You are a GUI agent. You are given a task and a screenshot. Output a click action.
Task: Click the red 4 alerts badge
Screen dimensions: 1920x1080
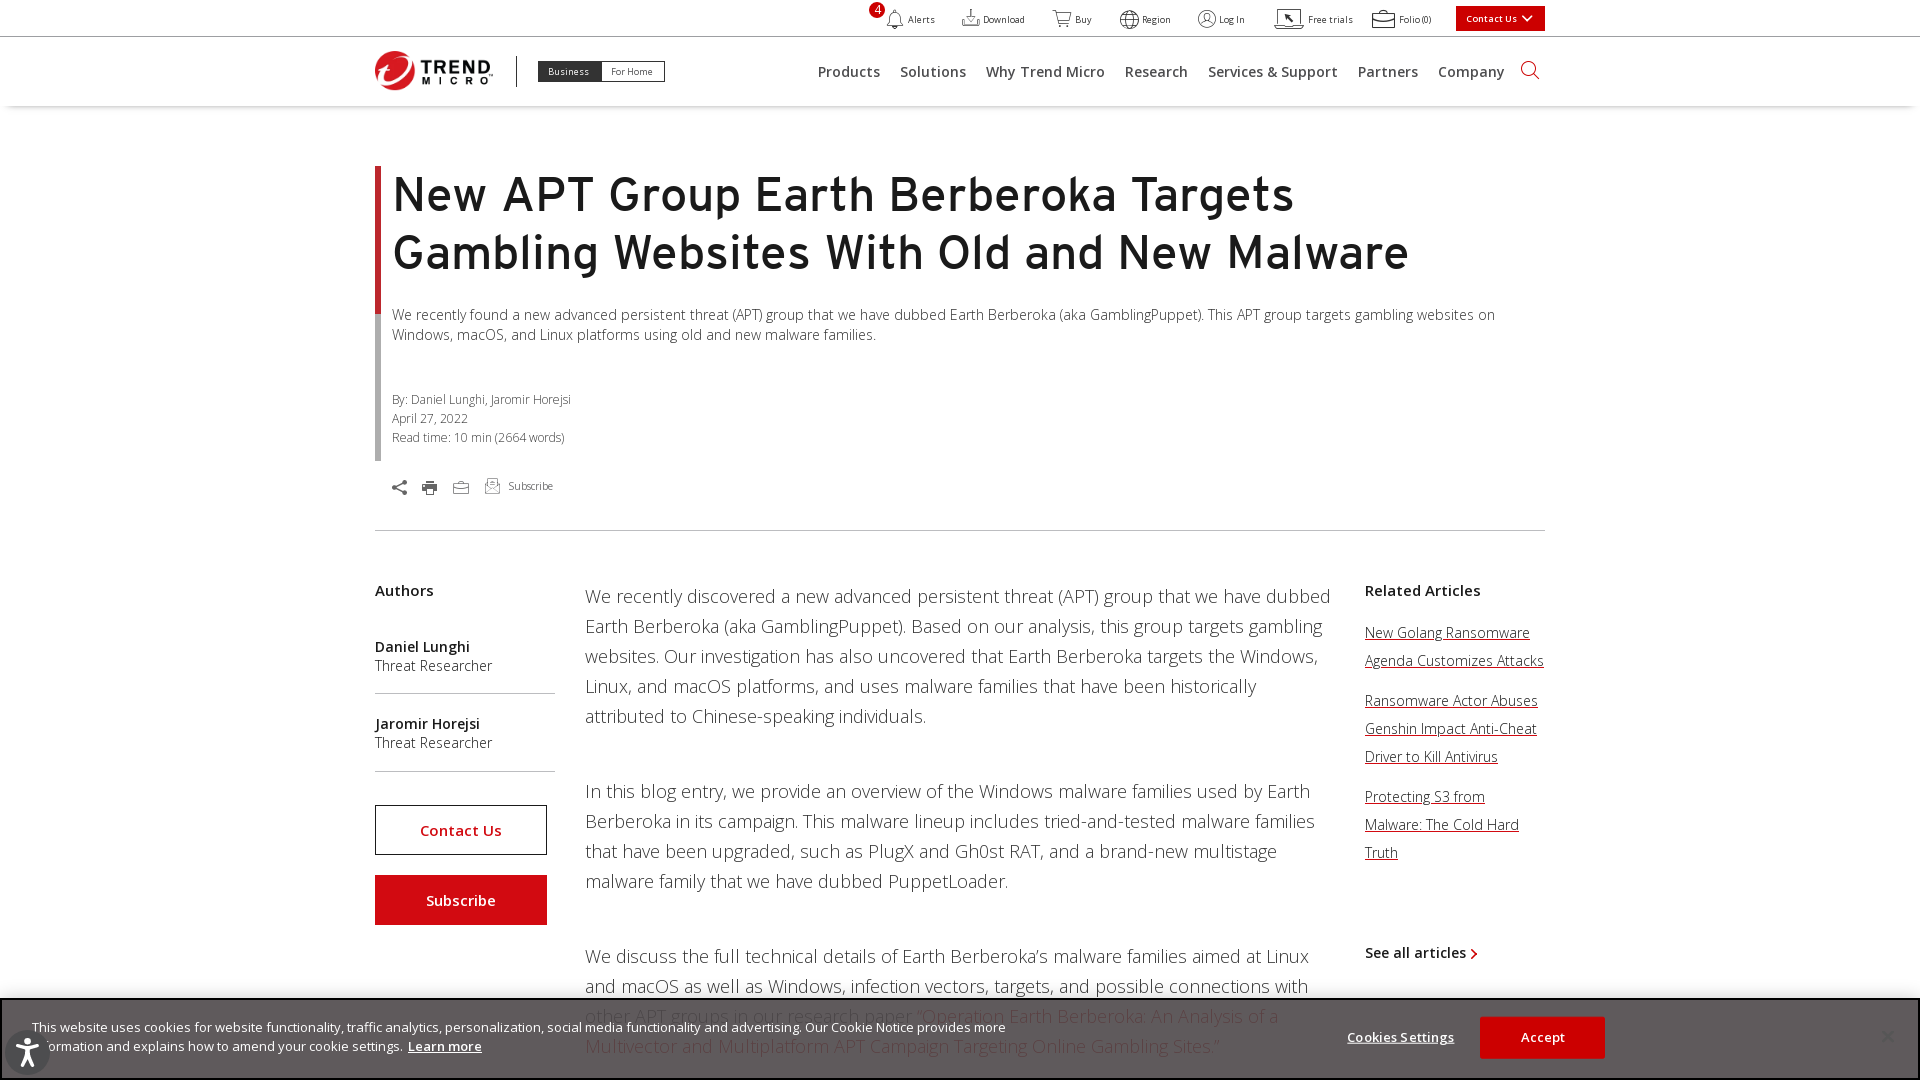[x=877, y=10]
